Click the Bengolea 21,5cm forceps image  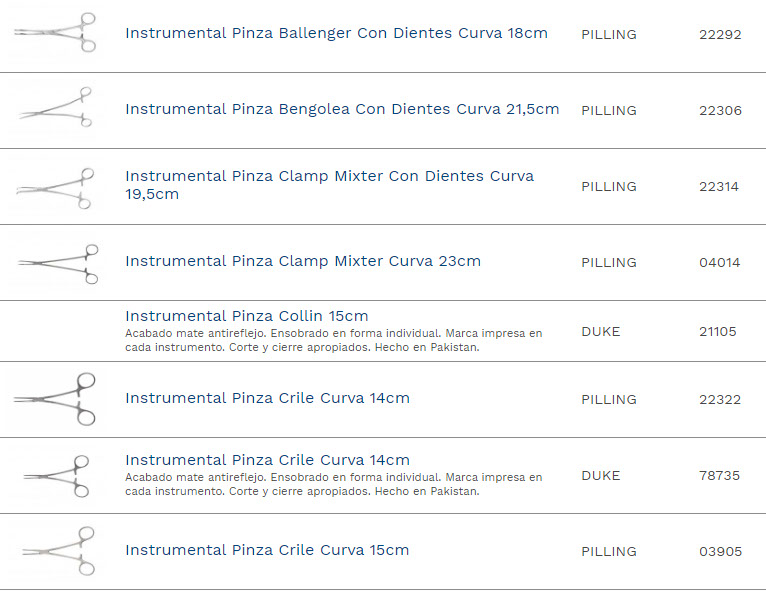tap(56, 108)
